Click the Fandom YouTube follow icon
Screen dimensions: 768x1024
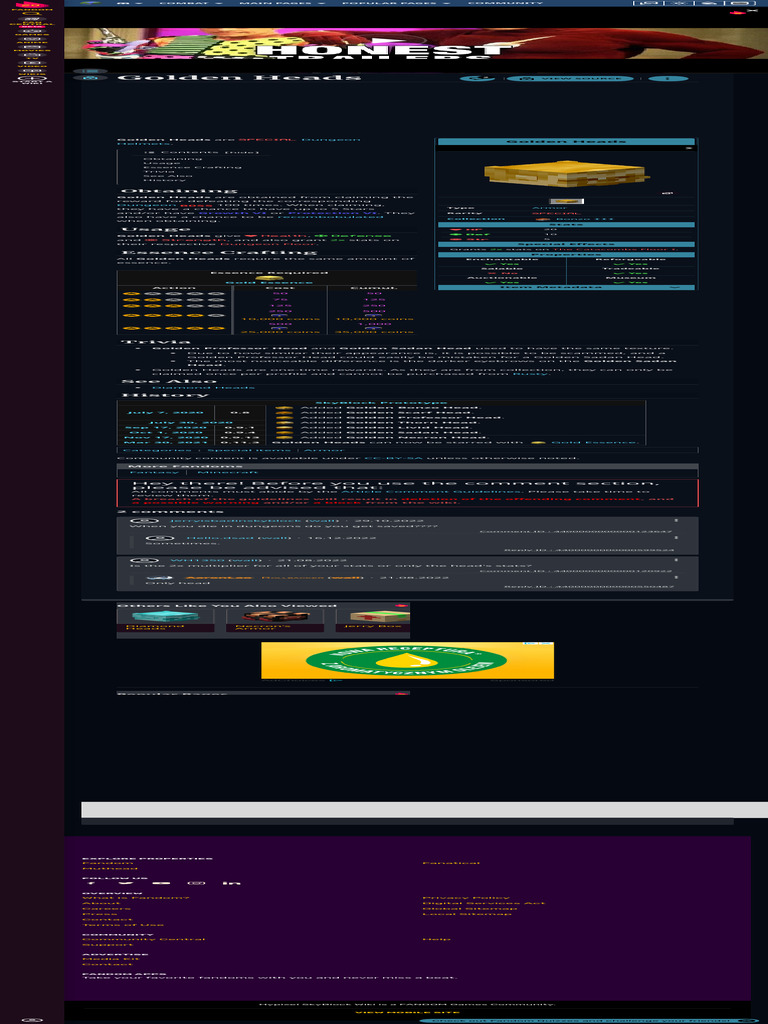coord(162,883)
